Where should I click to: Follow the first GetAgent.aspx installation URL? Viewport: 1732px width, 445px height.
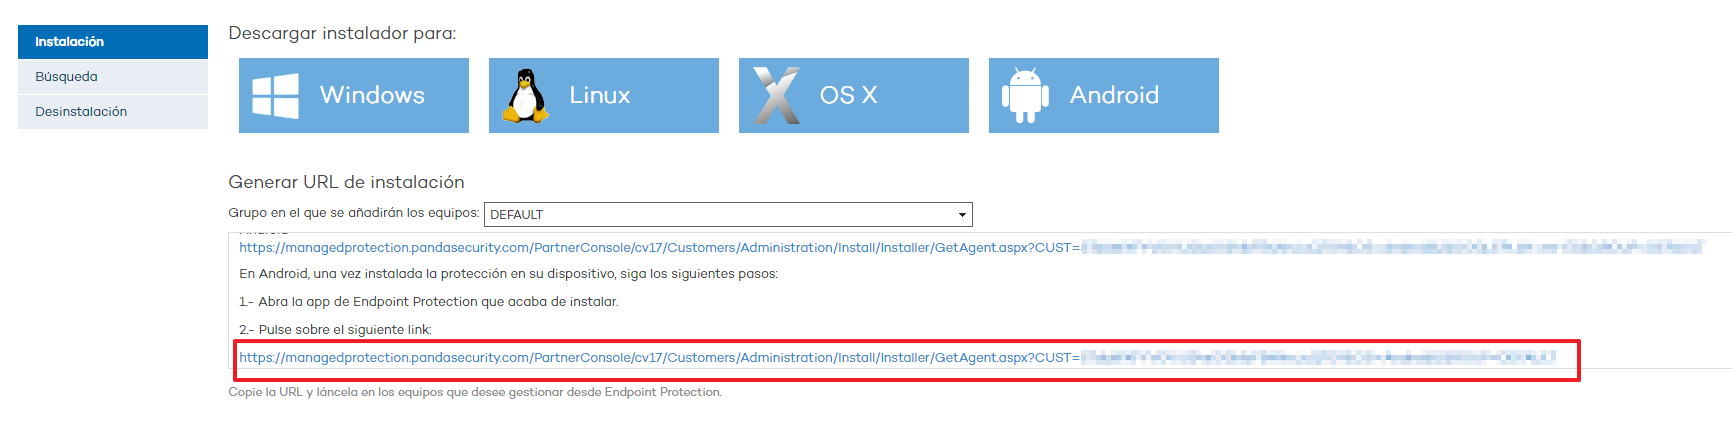point(659,248)
